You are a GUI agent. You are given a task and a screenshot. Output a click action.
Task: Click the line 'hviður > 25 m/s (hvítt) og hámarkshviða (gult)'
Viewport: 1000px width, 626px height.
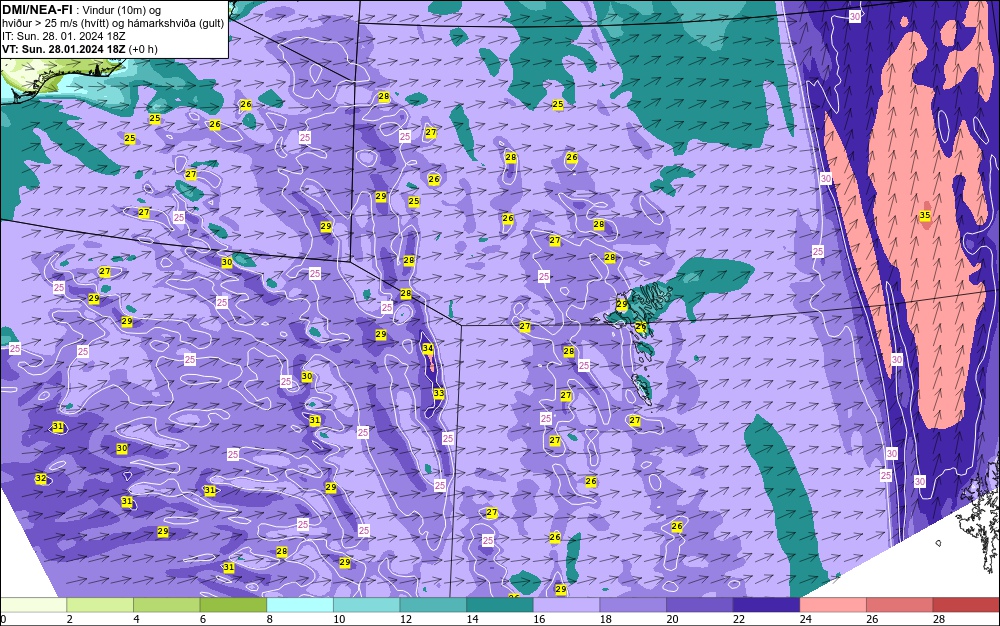tap(113, 23)
